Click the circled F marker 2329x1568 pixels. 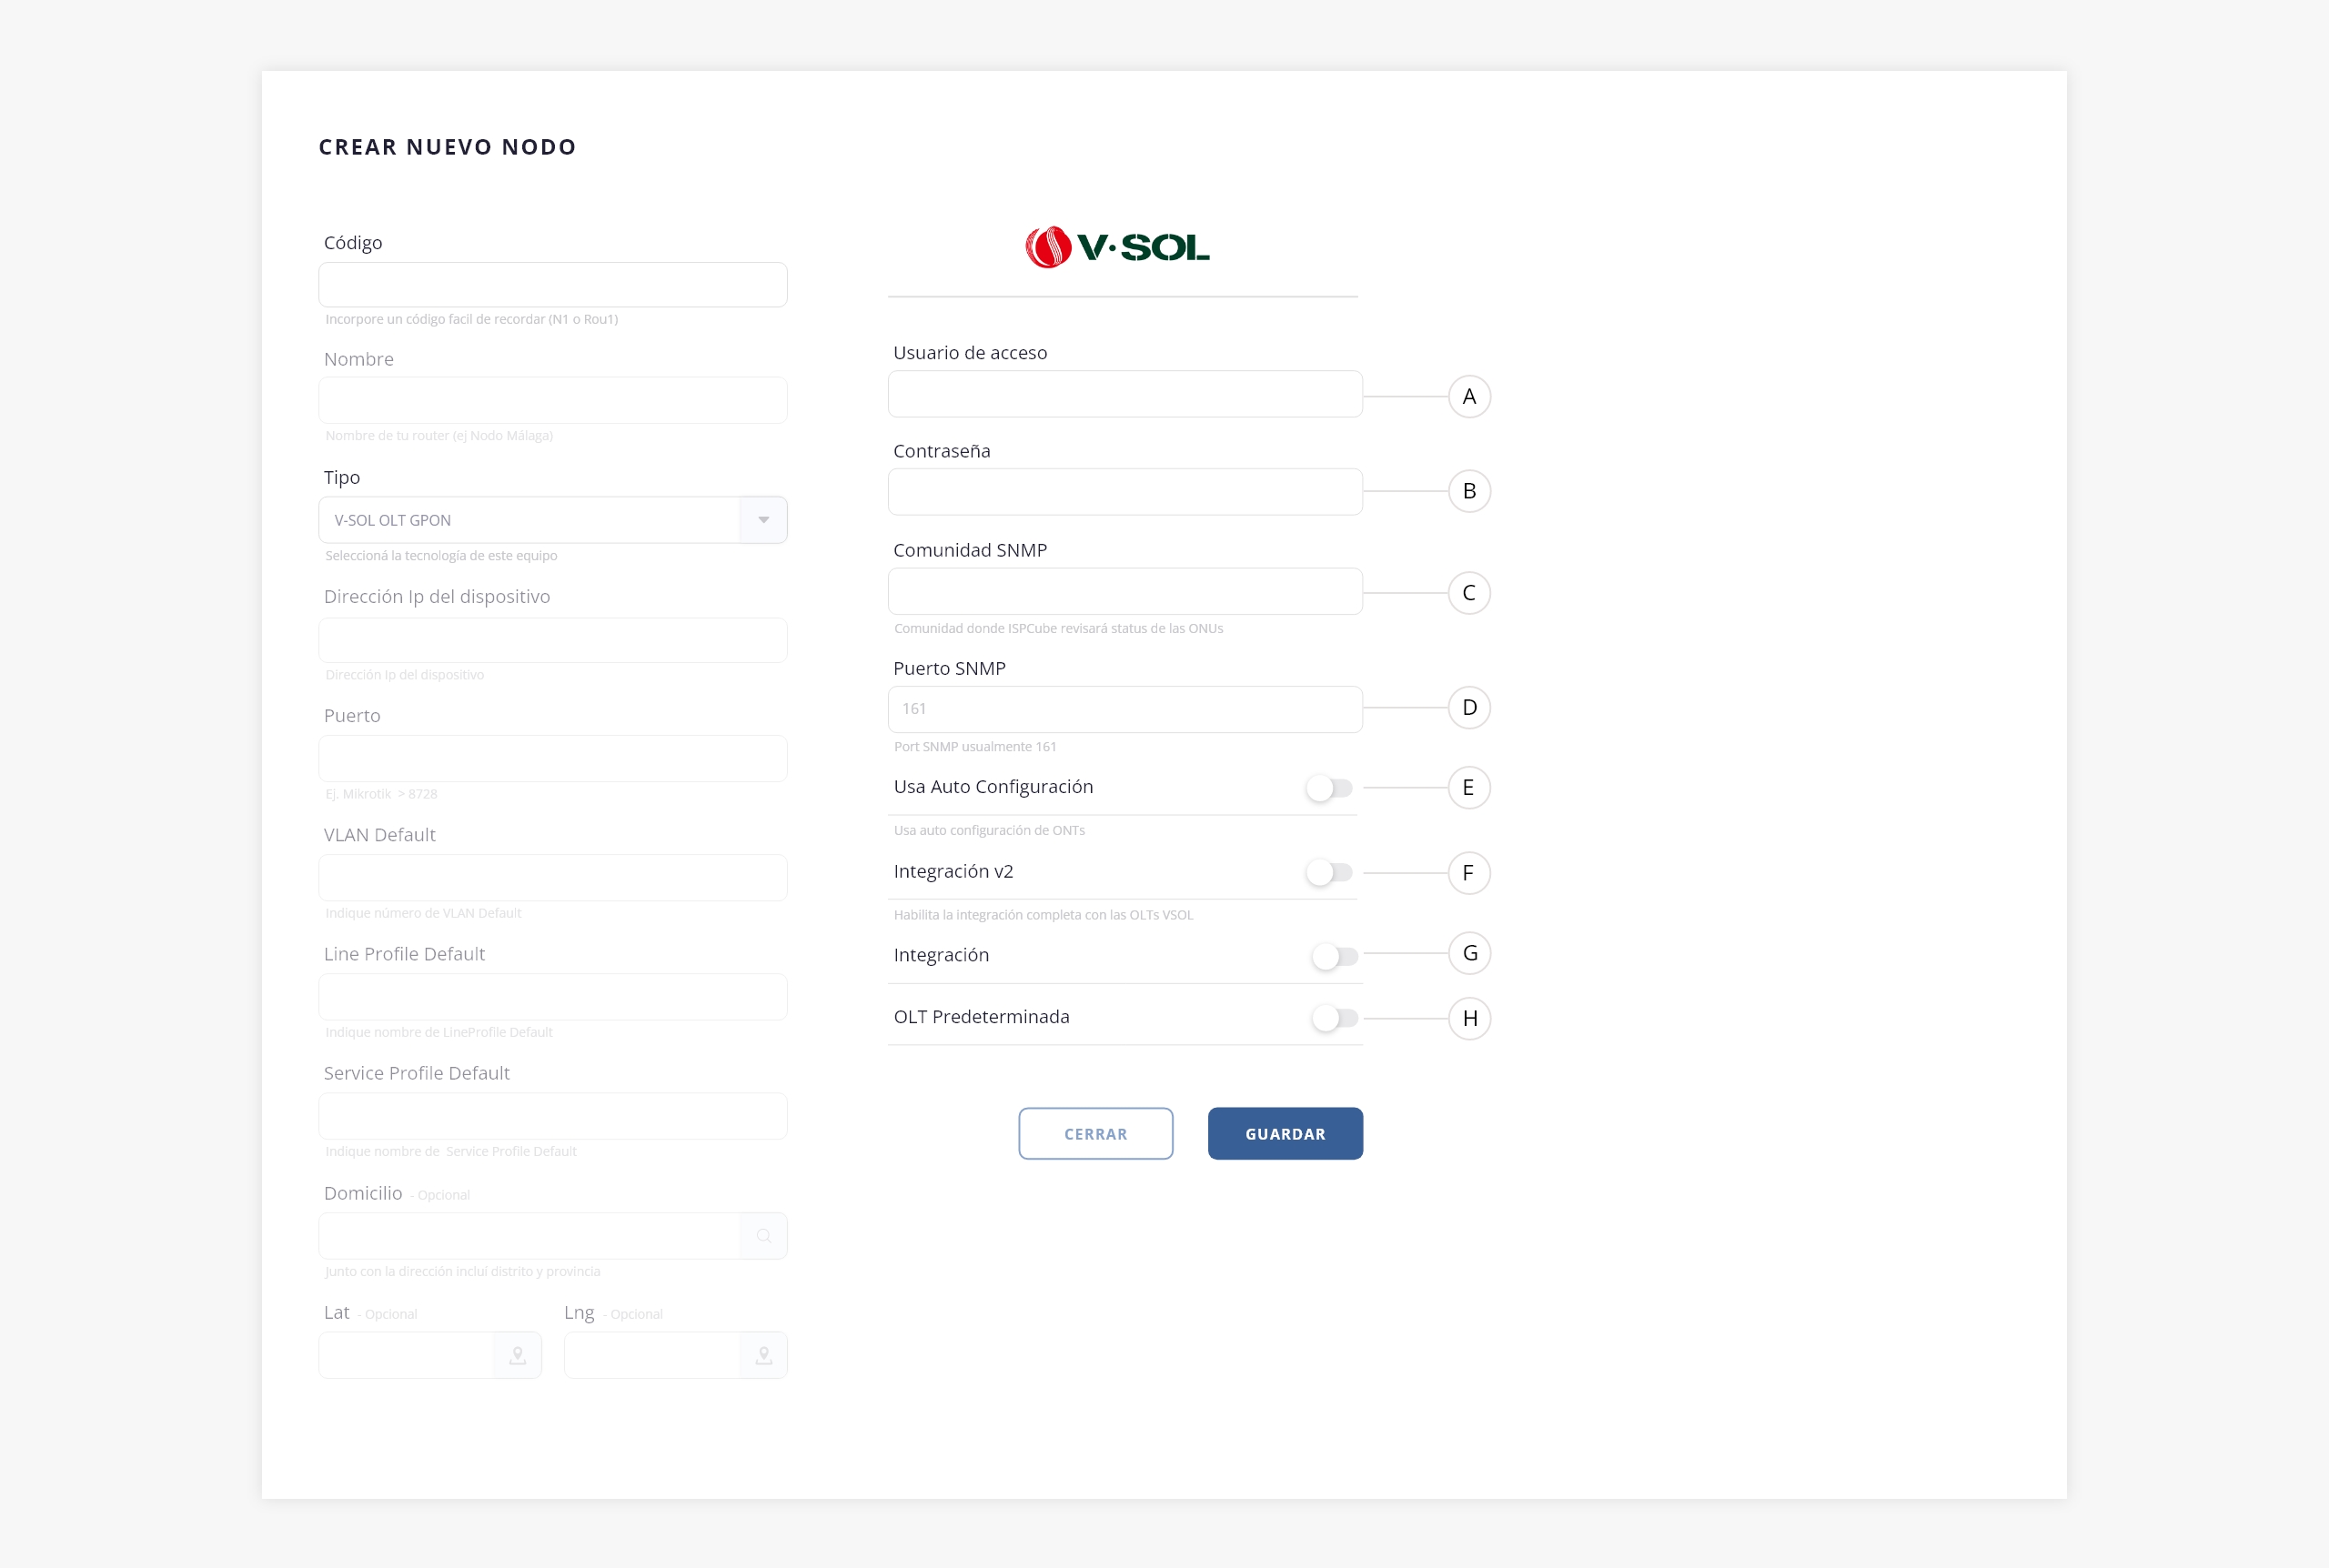(x=1468, y=873)
